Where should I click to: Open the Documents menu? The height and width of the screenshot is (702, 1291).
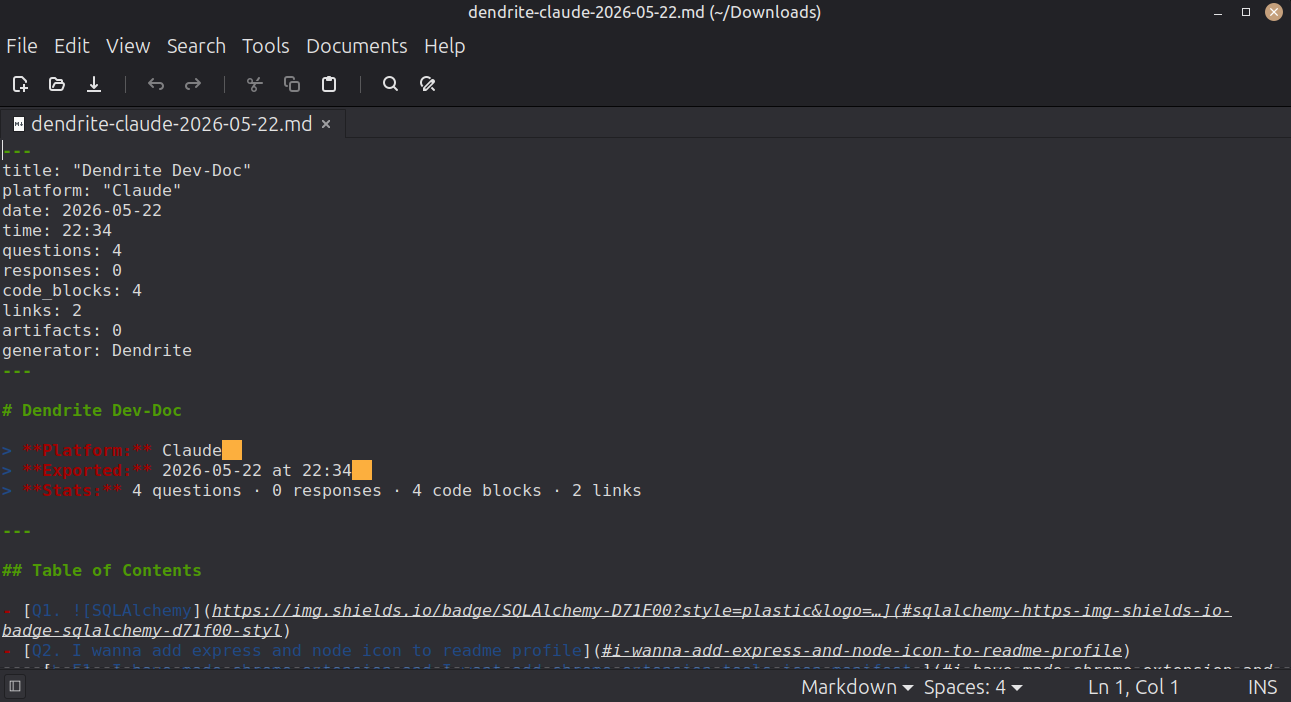pos(357,46)
